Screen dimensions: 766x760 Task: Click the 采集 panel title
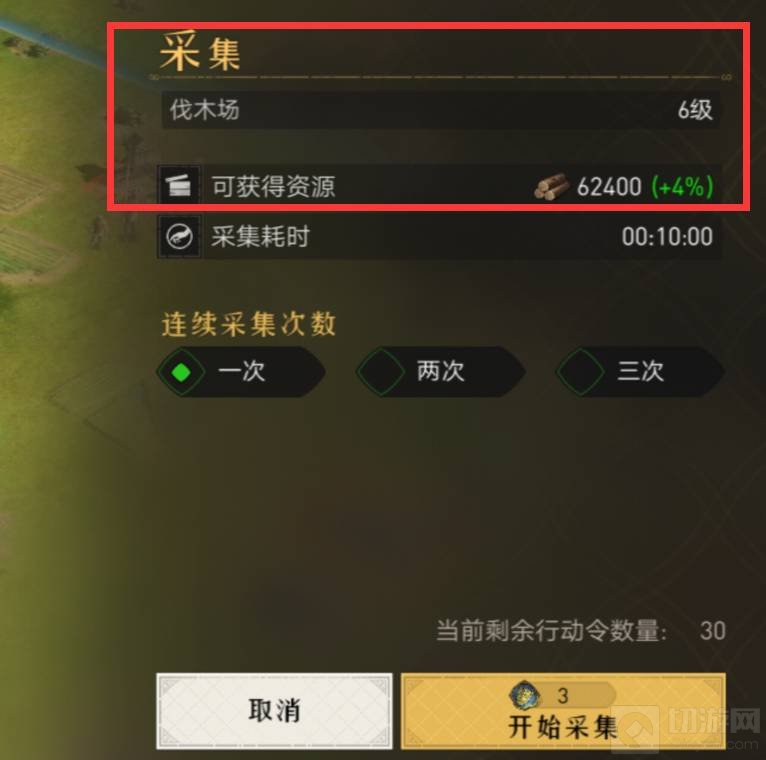click(x=200, y=51)
